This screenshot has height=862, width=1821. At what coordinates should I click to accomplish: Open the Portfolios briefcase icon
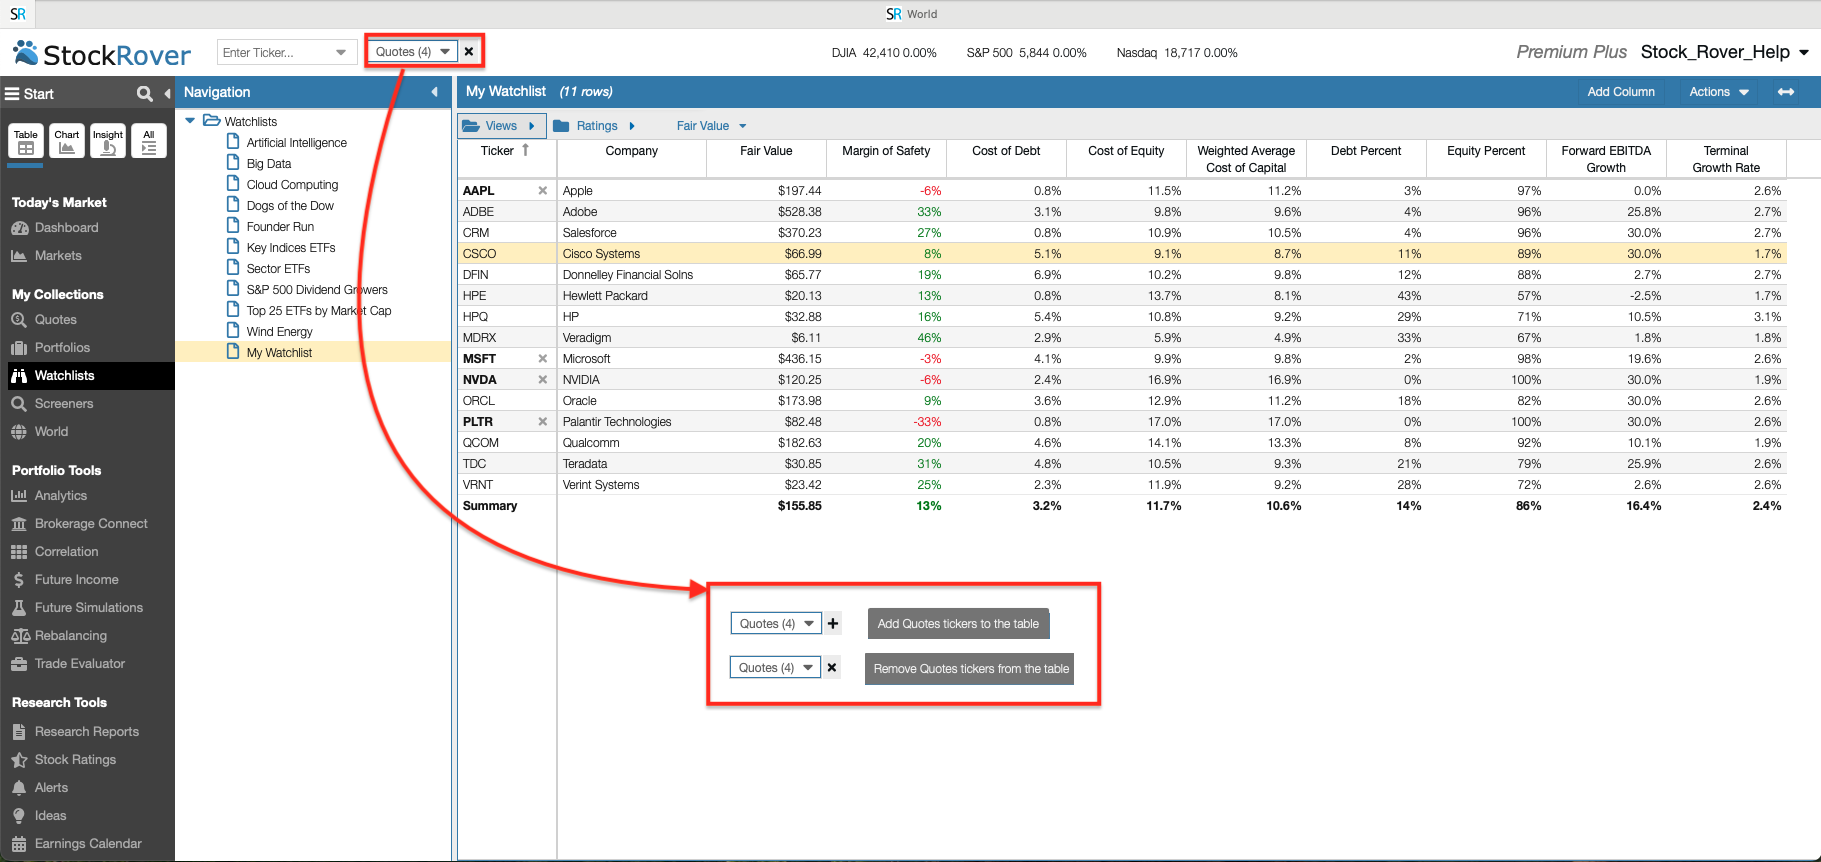pyautogui.click(x=19, y=348)
